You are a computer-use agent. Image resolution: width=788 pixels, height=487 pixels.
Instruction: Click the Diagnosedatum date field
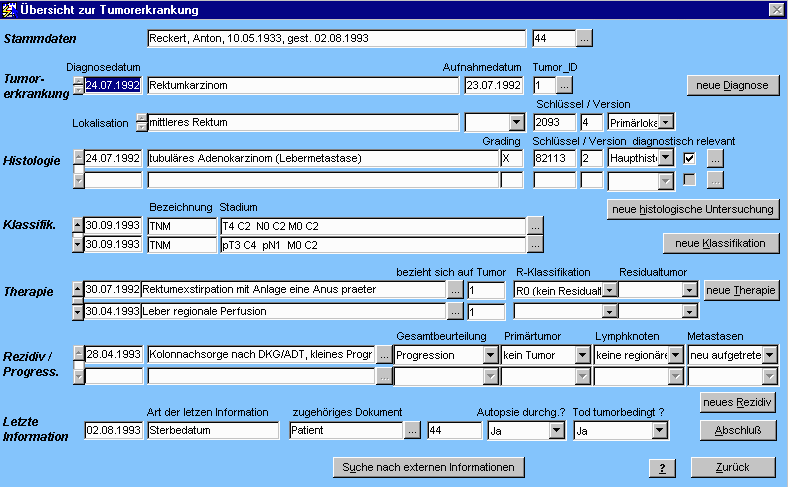(114, 86)
